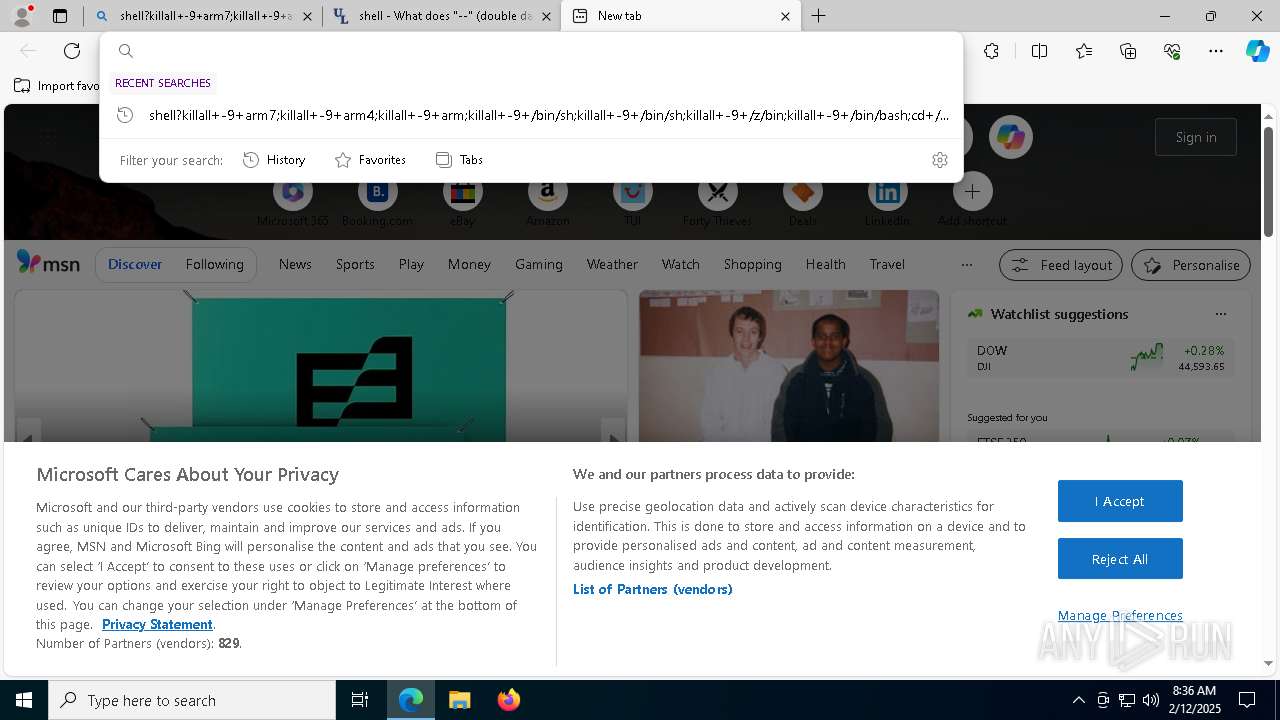Open the Favorites star toolbar icon
This screenshot has width=1280, height=720.
pos(1084,51)
